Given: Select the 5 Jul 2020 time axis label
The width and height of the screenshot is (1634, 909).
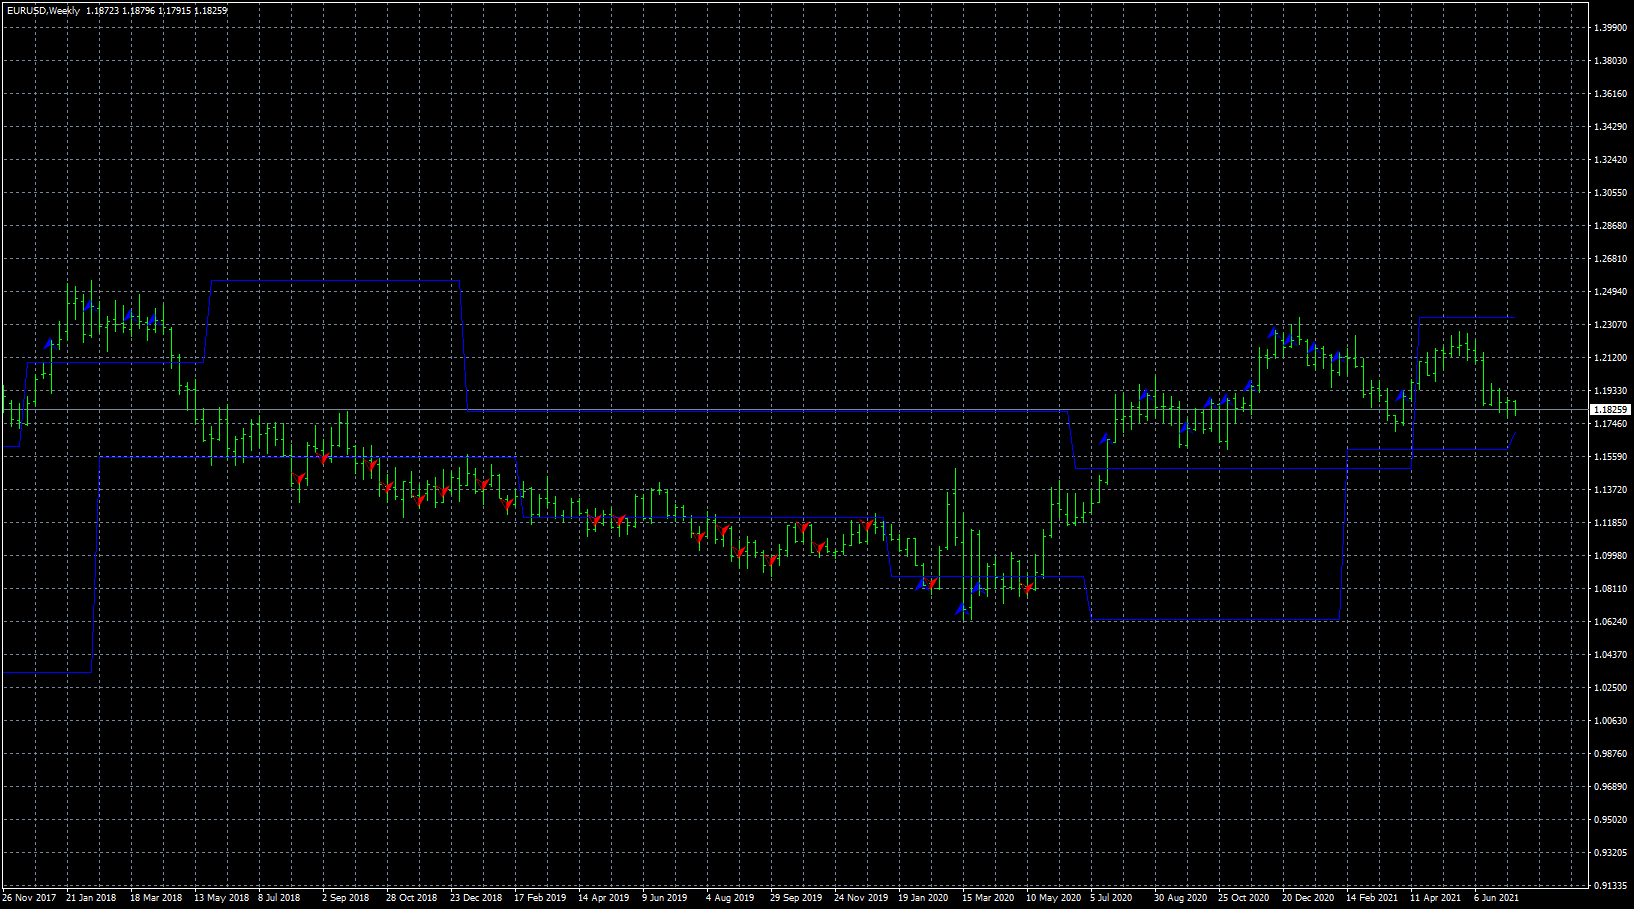Looking at the screenshot, I should (1111, 898).
